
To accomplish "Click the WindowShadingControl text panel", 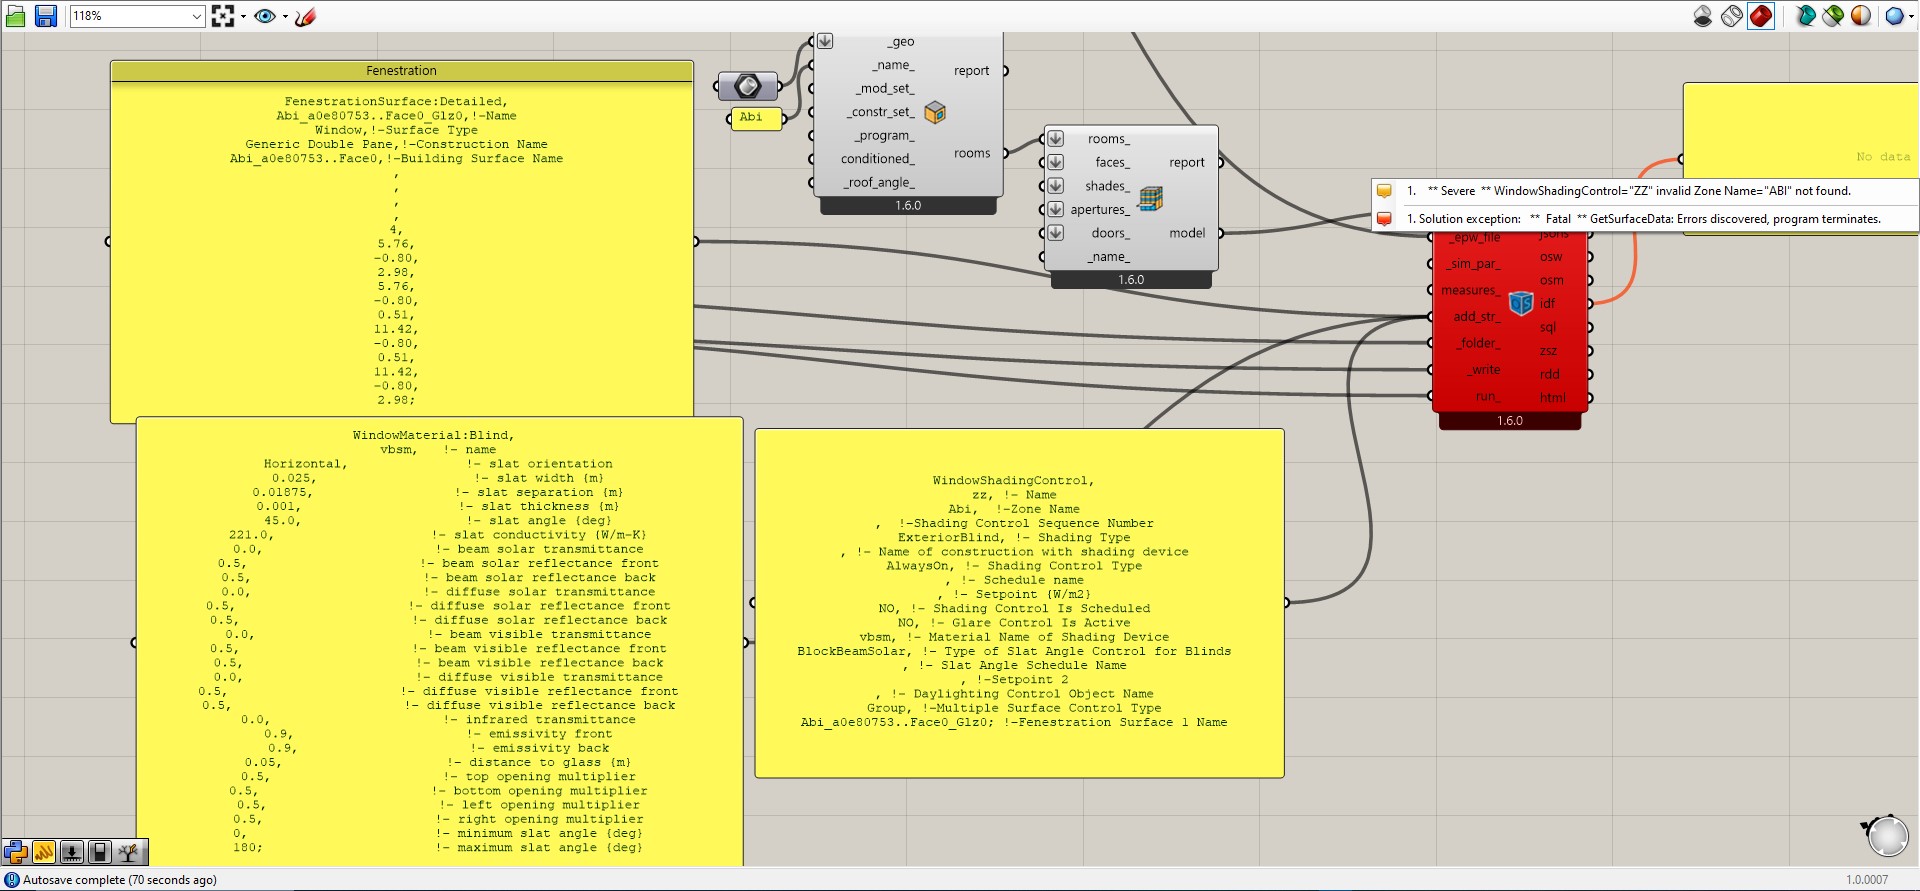I will tap(1019, 603).
